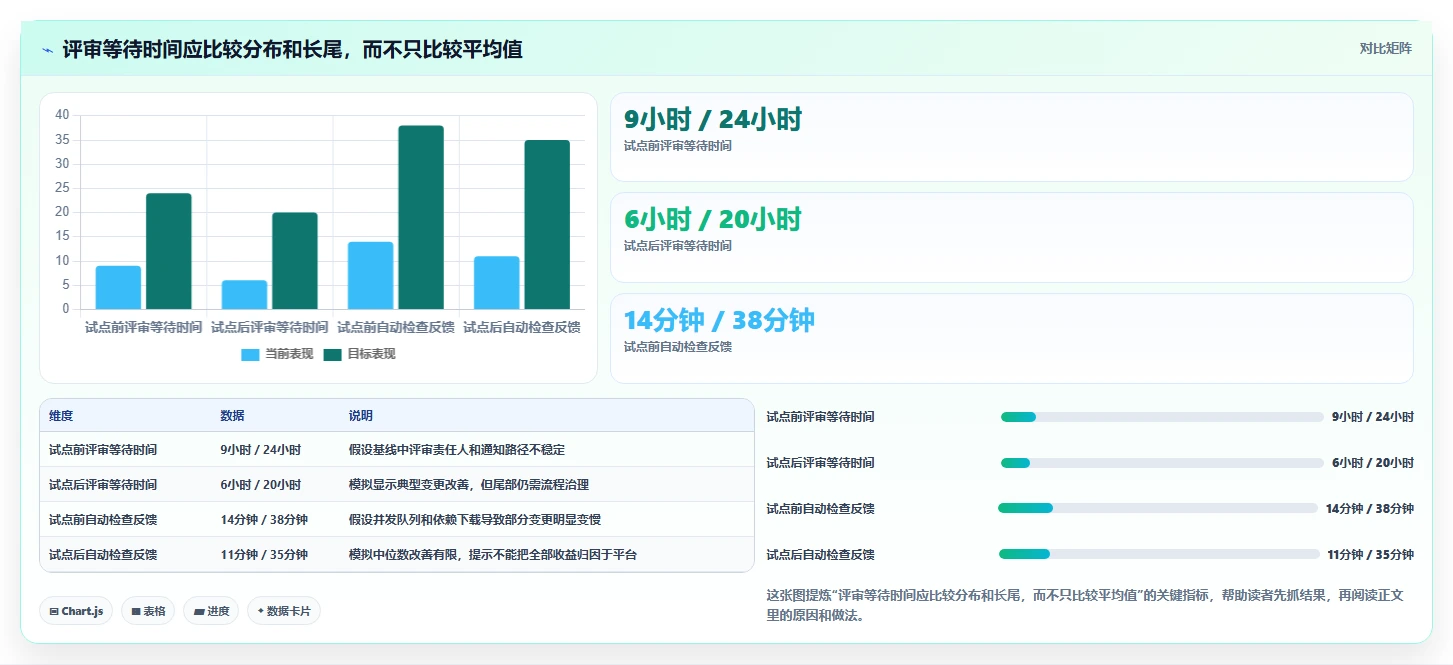Screen dimensions: 1453x665
Task: Click the light blue bar for 试点前自动检查反馈
Action: pyautogui.click(x=370, y=275)
